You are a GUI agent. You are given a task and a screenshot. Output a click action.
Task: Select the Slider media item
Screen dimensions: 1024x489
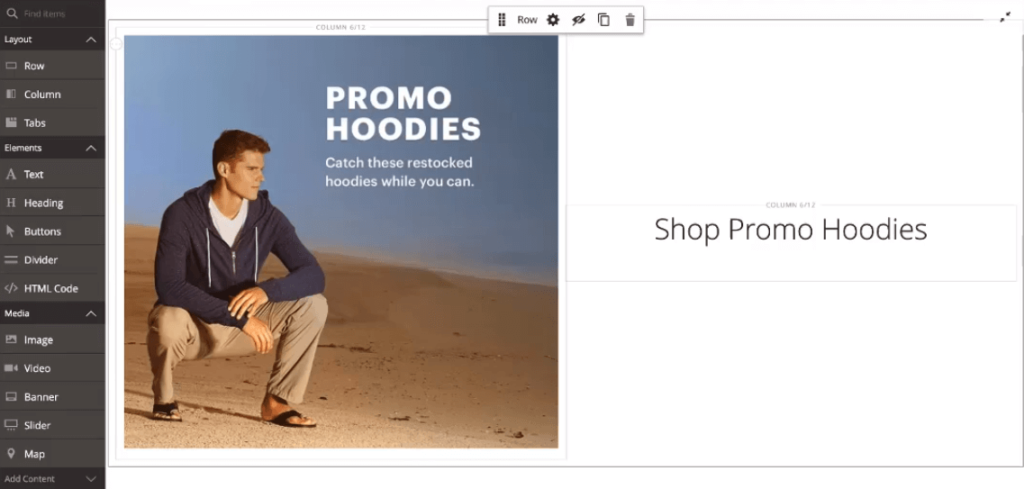(x=52, y=425)
